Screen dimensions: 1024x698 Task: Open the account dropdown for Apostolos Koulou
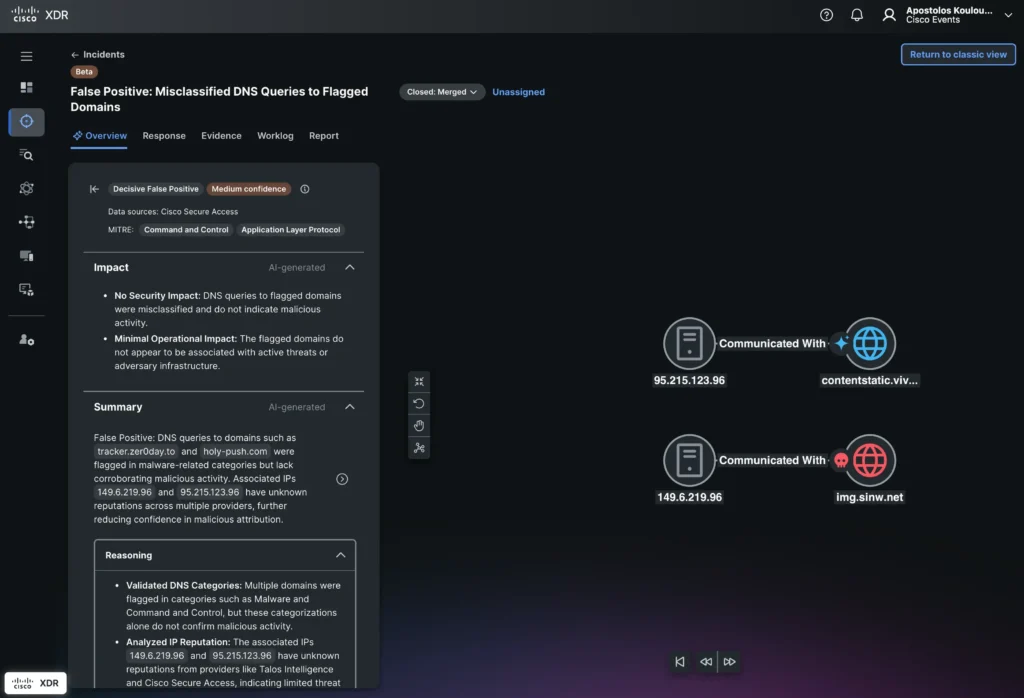click(1007, 15)
